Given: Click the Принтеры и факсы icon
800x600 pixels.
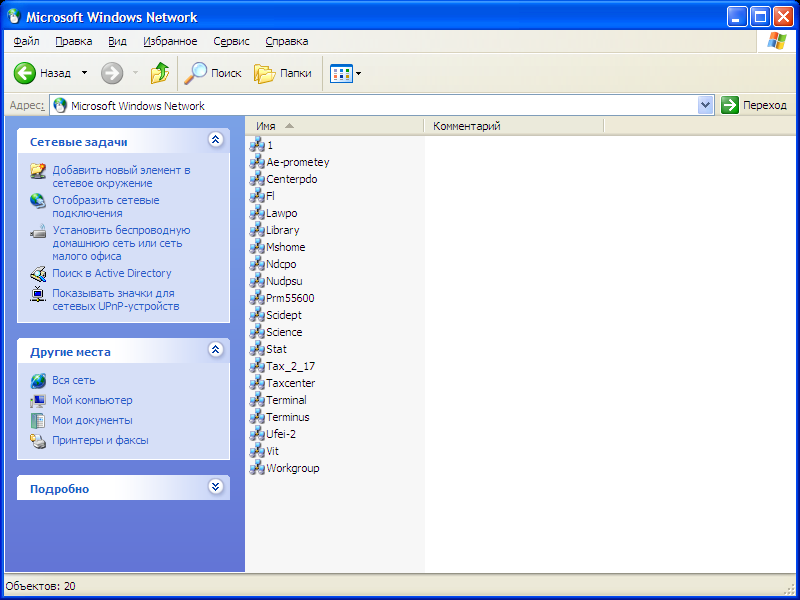Looking at the screenshot, I should coord(38,441).
